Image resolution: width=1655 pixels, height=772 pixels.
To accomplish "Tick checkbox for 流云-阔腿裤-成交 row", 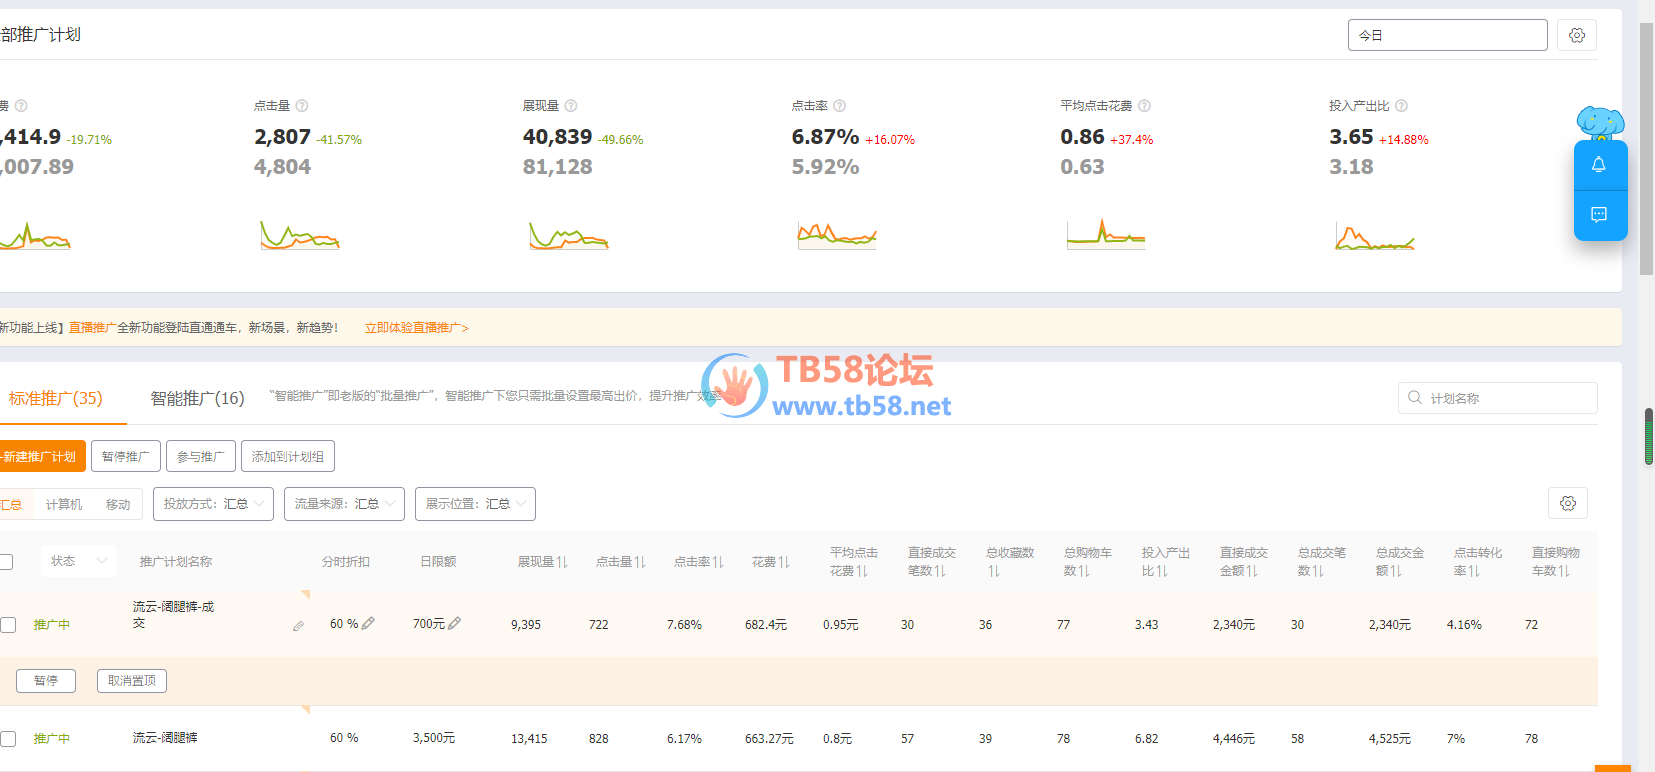I will pyautogui.click(x=8, y=625).
